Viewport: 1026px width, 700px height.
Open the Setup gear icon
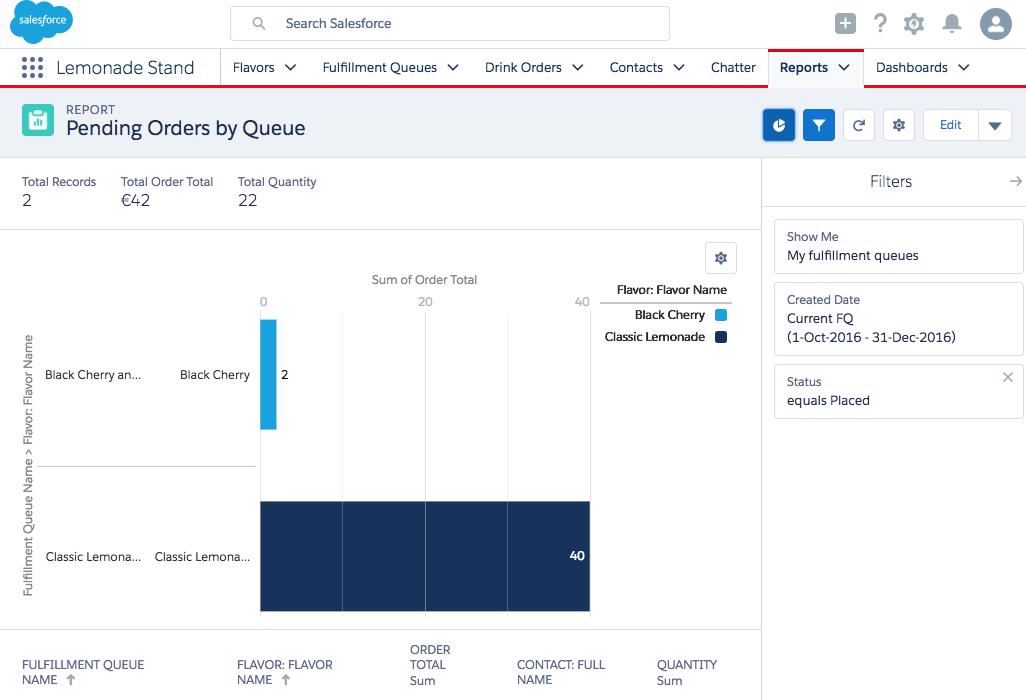914,24
